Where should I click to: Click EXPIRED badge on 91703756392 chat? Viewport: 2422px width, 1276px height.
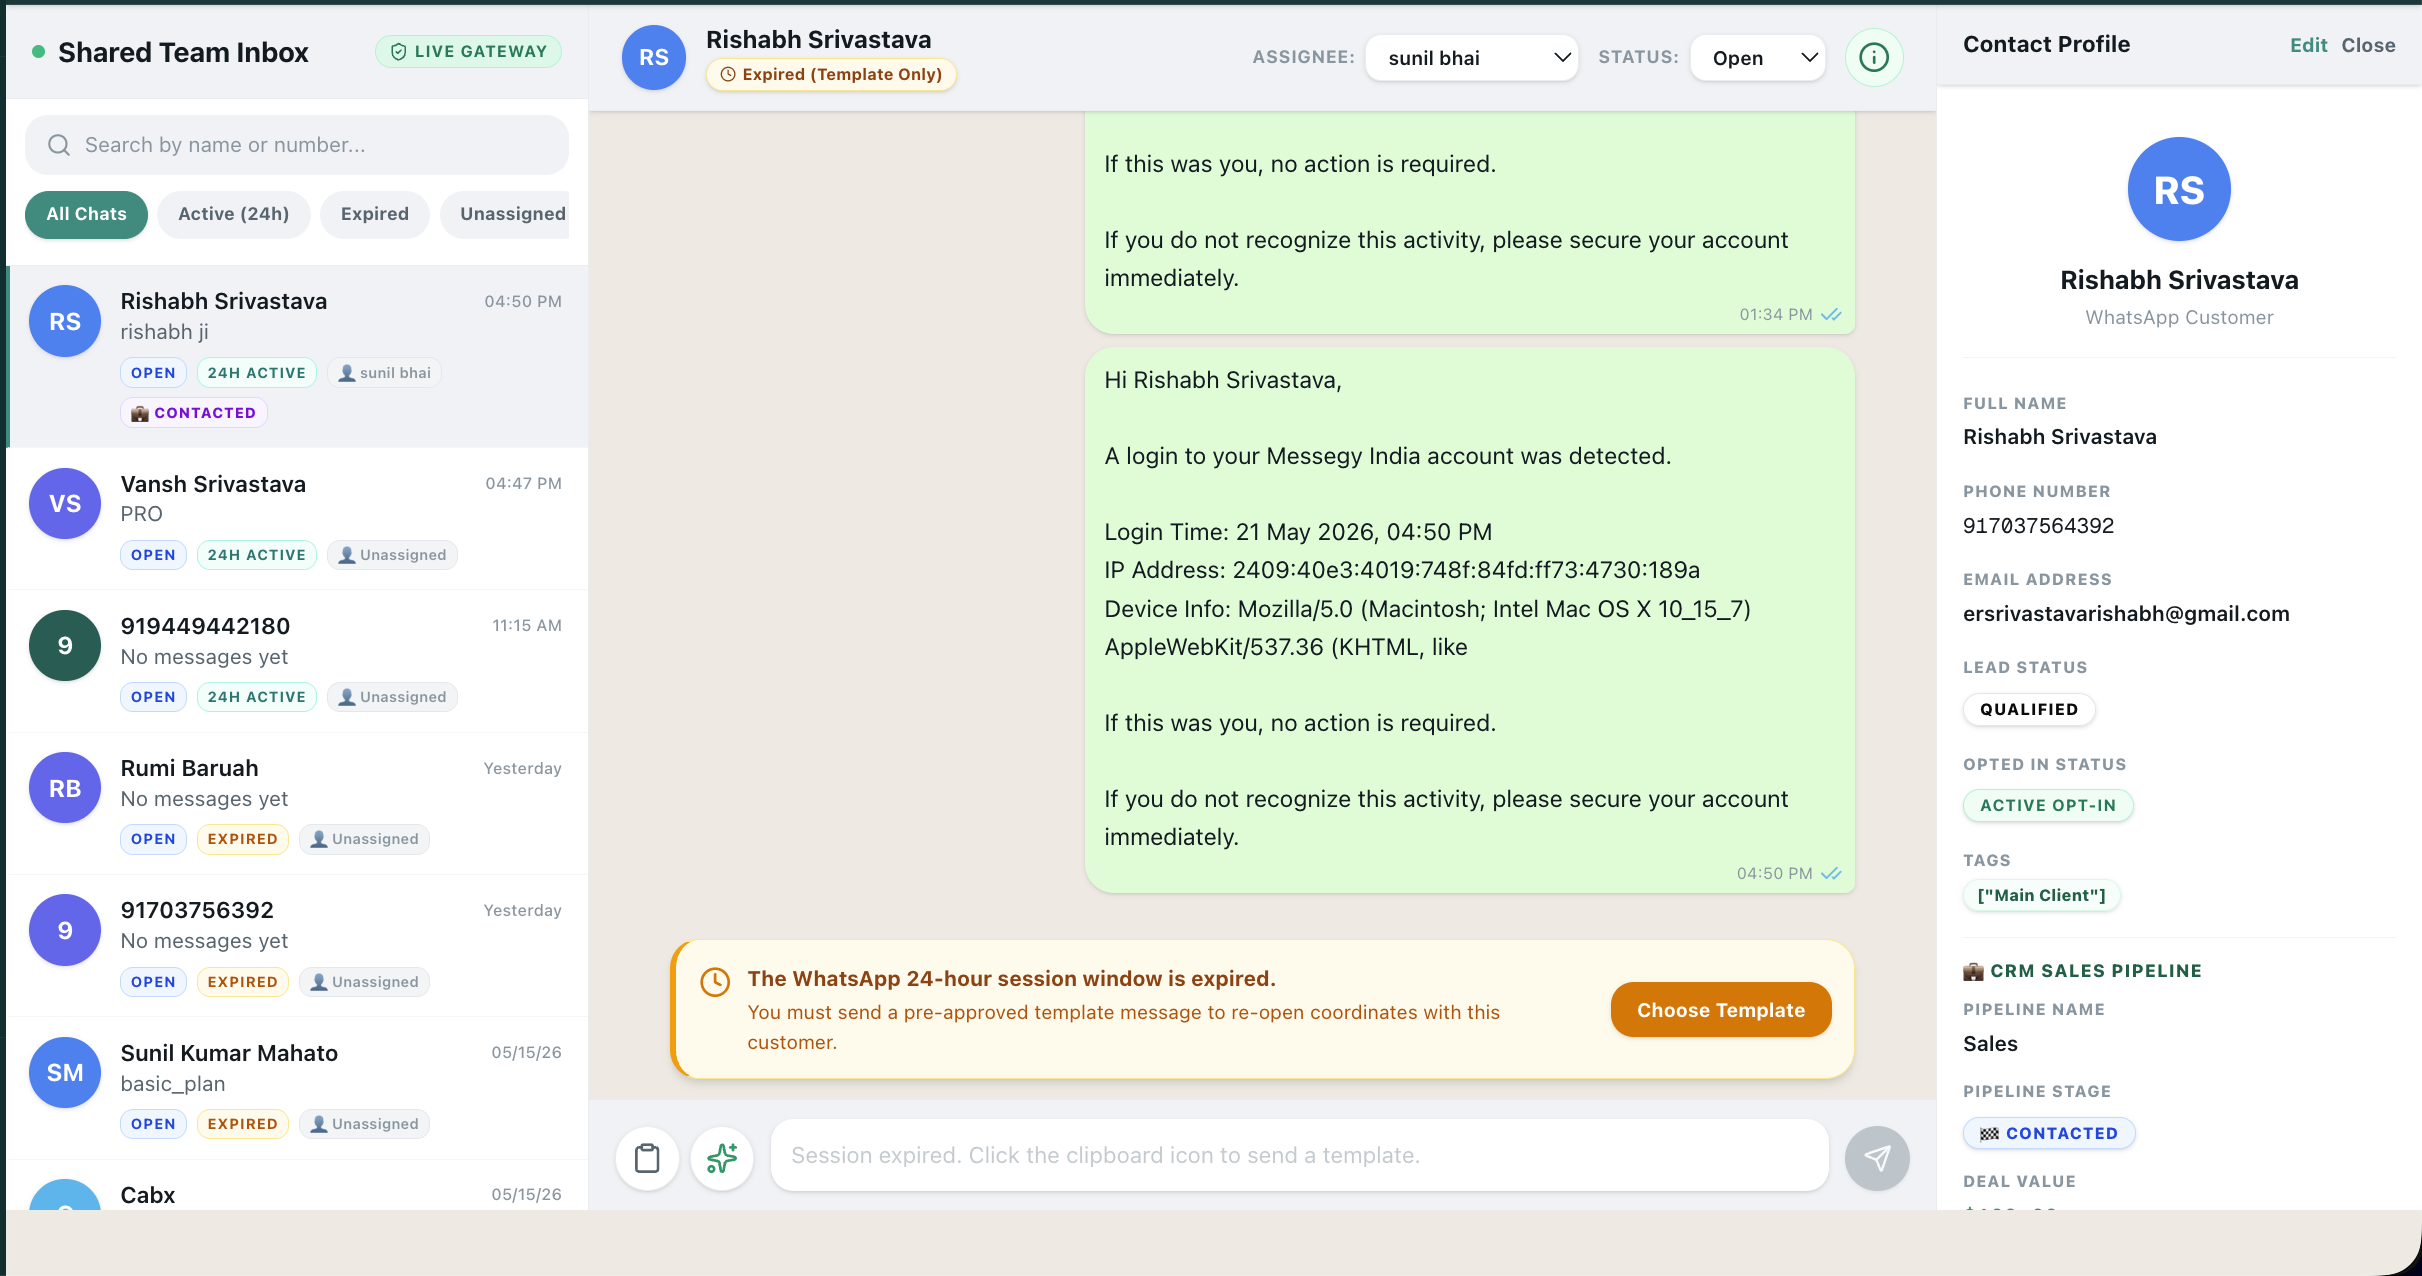click(242, 982)
